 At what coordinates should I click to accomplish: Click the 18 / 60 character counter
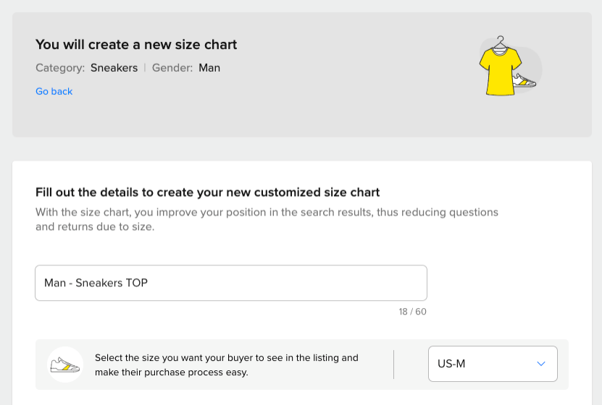coord(412,312)
